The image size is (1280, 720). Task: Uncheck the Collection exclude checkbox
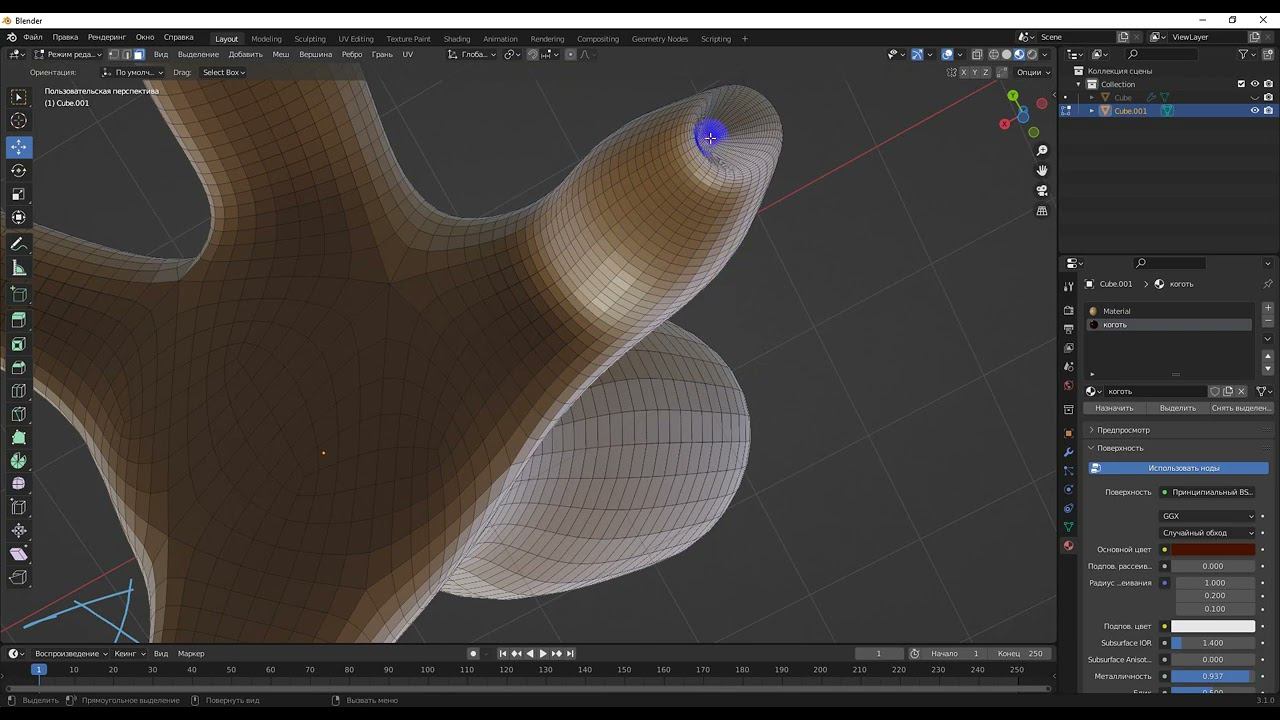point(1241,84)
